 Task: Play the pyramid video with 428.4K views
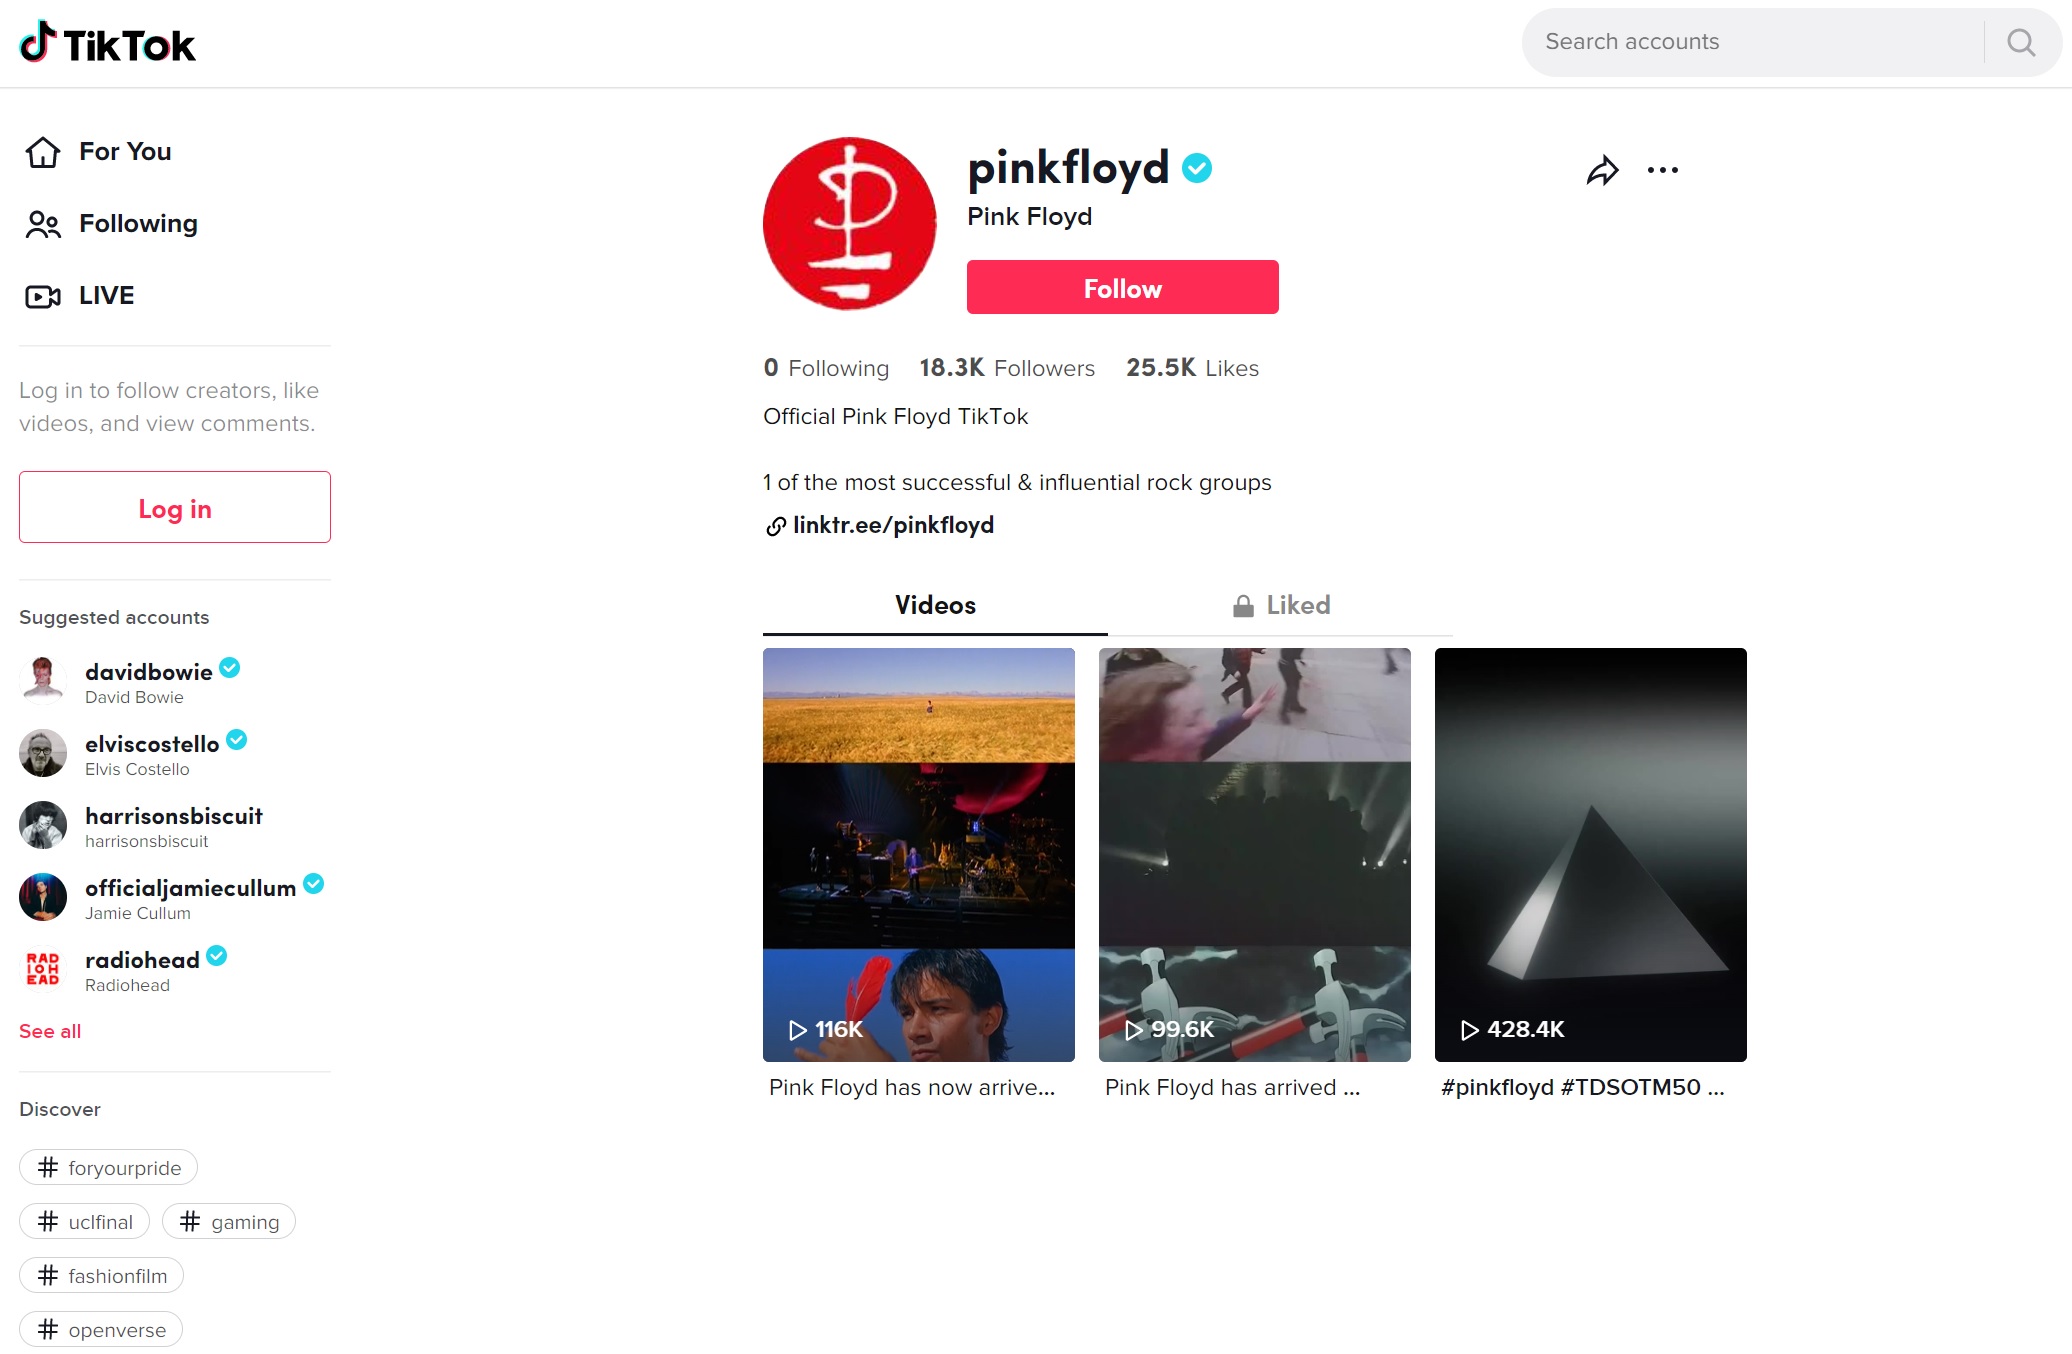click(x=1590, y=855)
